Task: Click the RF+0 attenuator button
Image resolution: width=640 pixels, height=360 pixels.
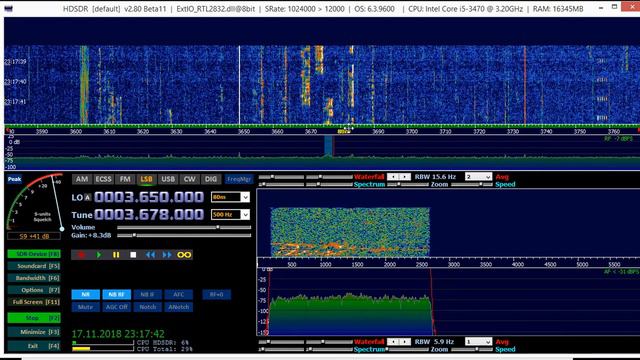Action: [x=216, y=294]
